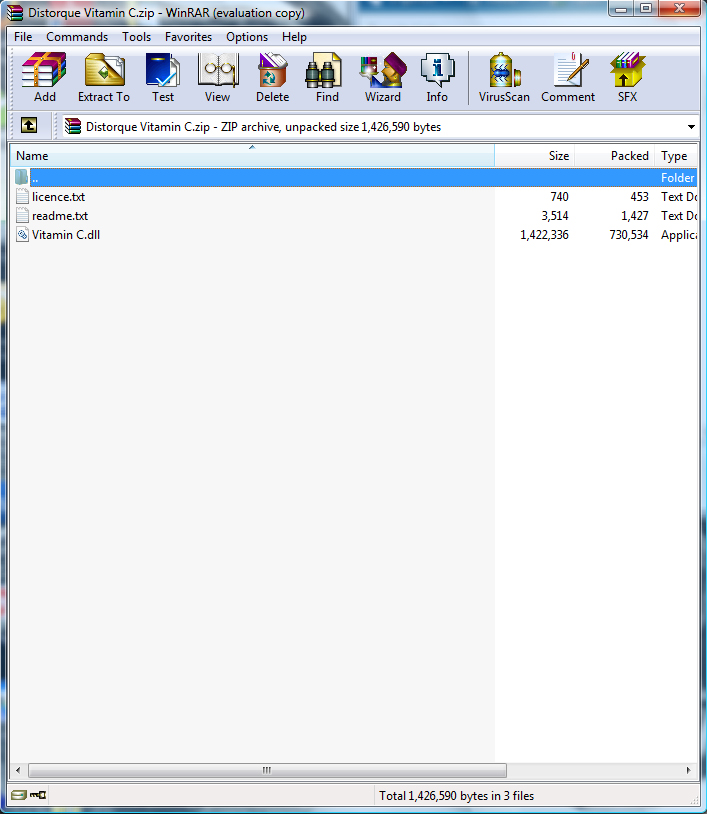Expand the archive path dropdown
707x814 pixels.
(x=691, y=127)
